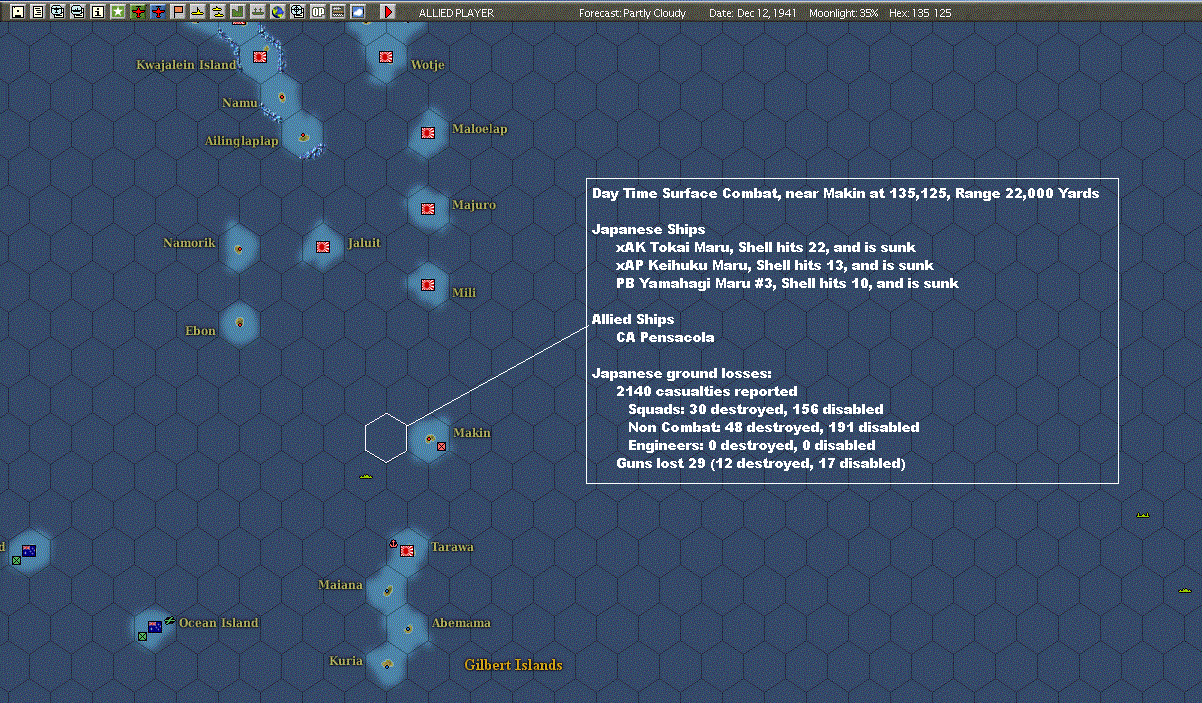Click the 'Day Time Surface Combat' report heading
Image resolution: width=1202 pixels, height=703 pixels.
[x=845, y=193]
